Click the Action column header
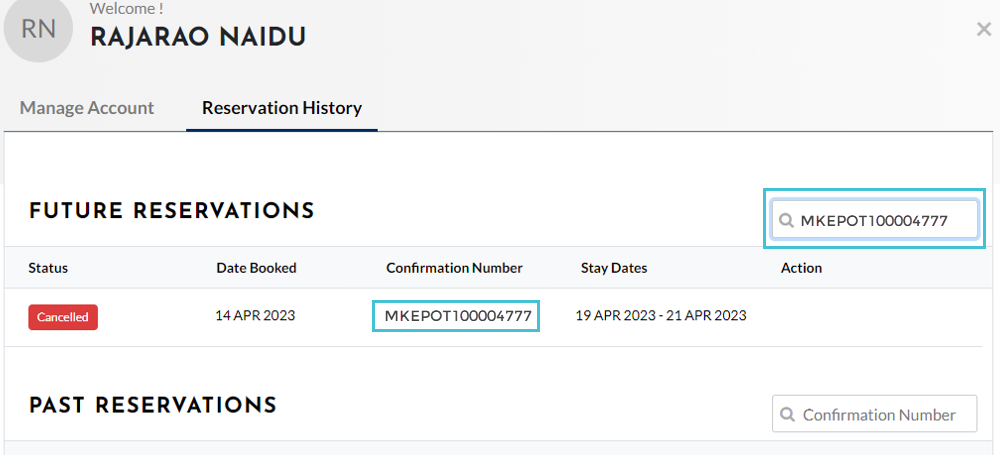Image resolution: width=1000 pixels, height=455 pixels. pyautogui.click(x=801, y=268)
